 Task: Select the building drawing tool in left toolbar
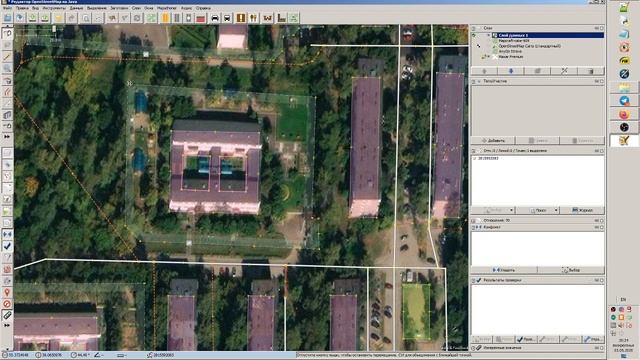click(7, 115)
